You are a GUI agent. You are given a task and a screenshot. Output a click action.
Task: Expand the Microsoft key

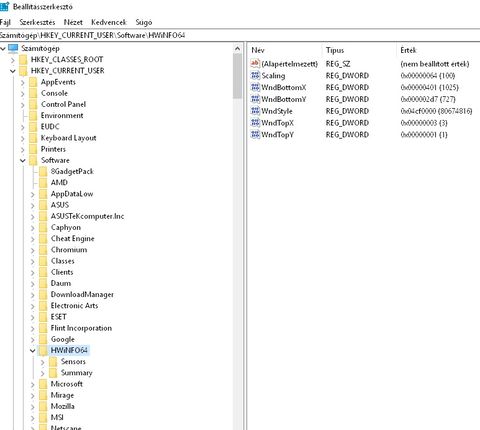coord(33,384)
